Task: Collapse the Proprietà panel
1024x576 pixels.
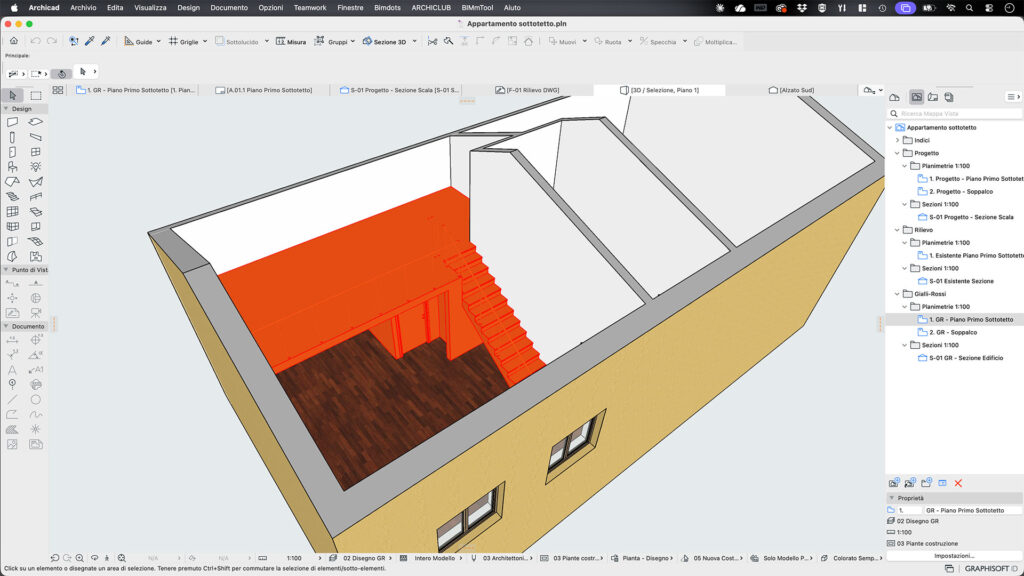Action: point(891,498)
